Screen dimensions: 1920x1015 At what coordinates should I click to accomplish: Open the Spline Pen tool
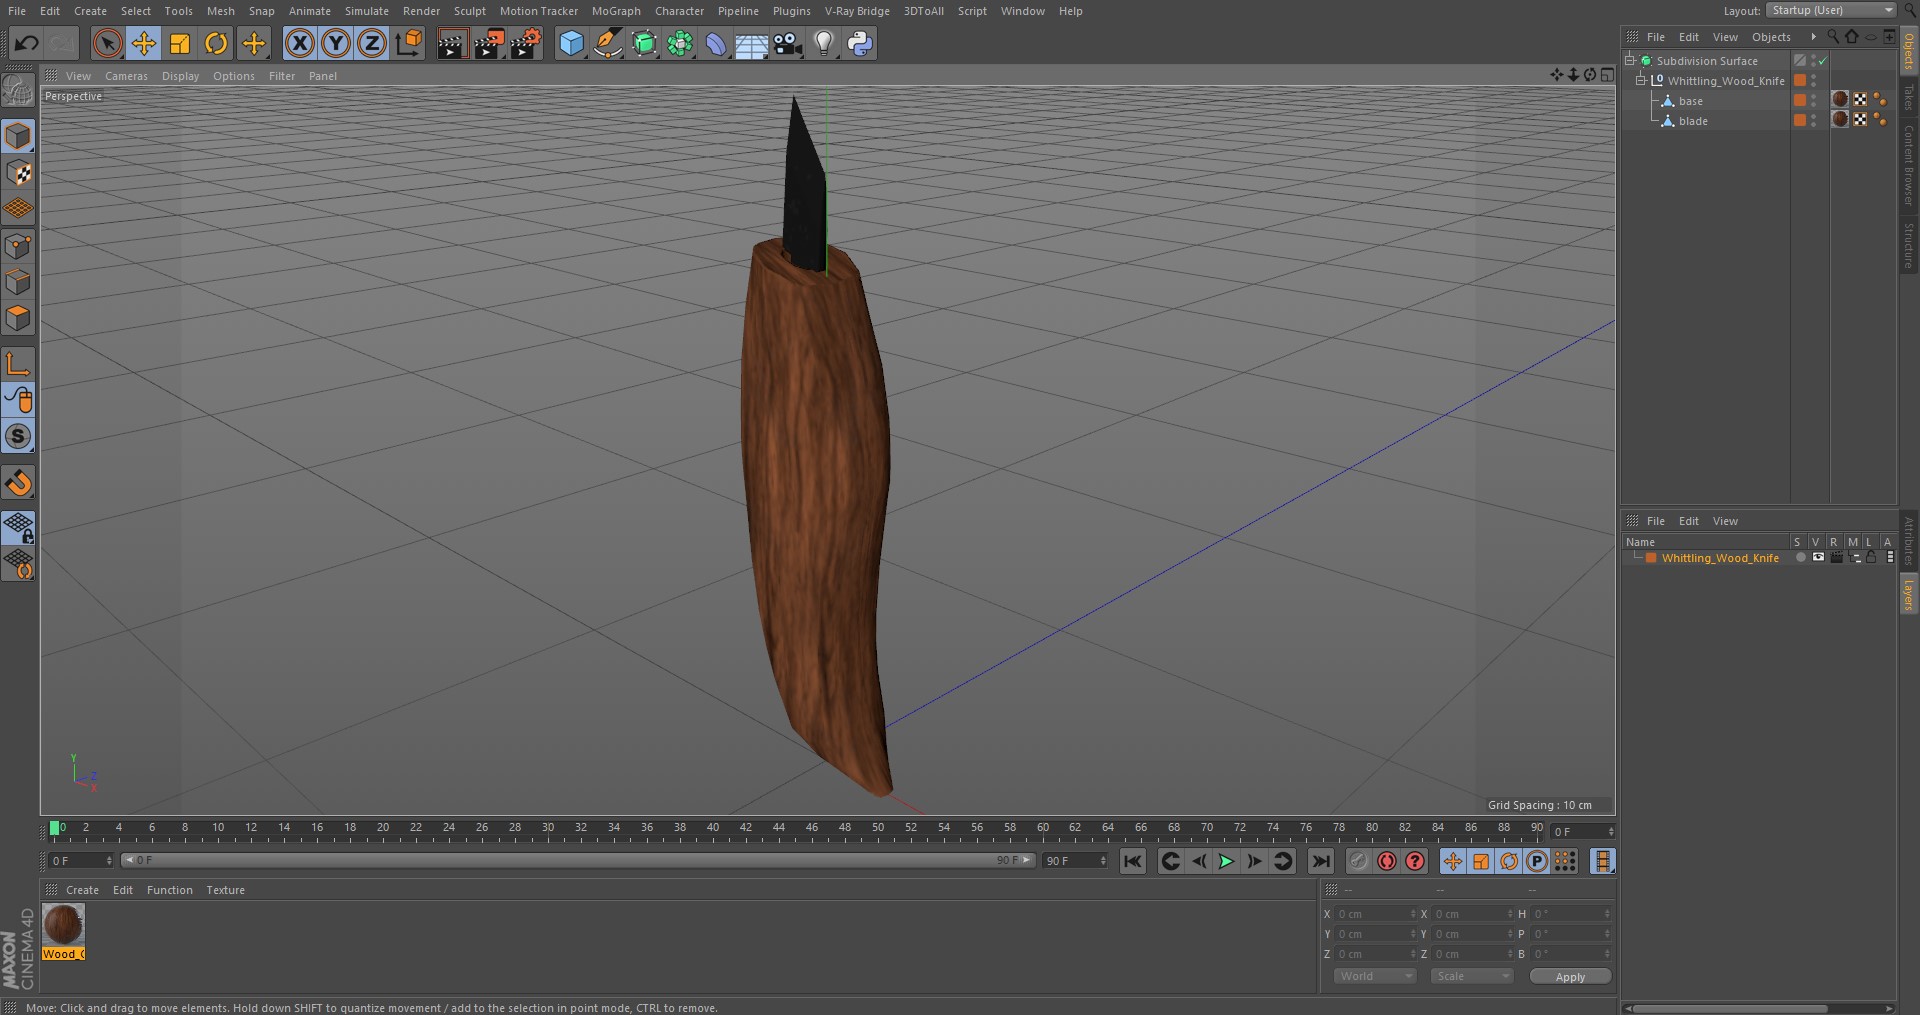point(607,43)
